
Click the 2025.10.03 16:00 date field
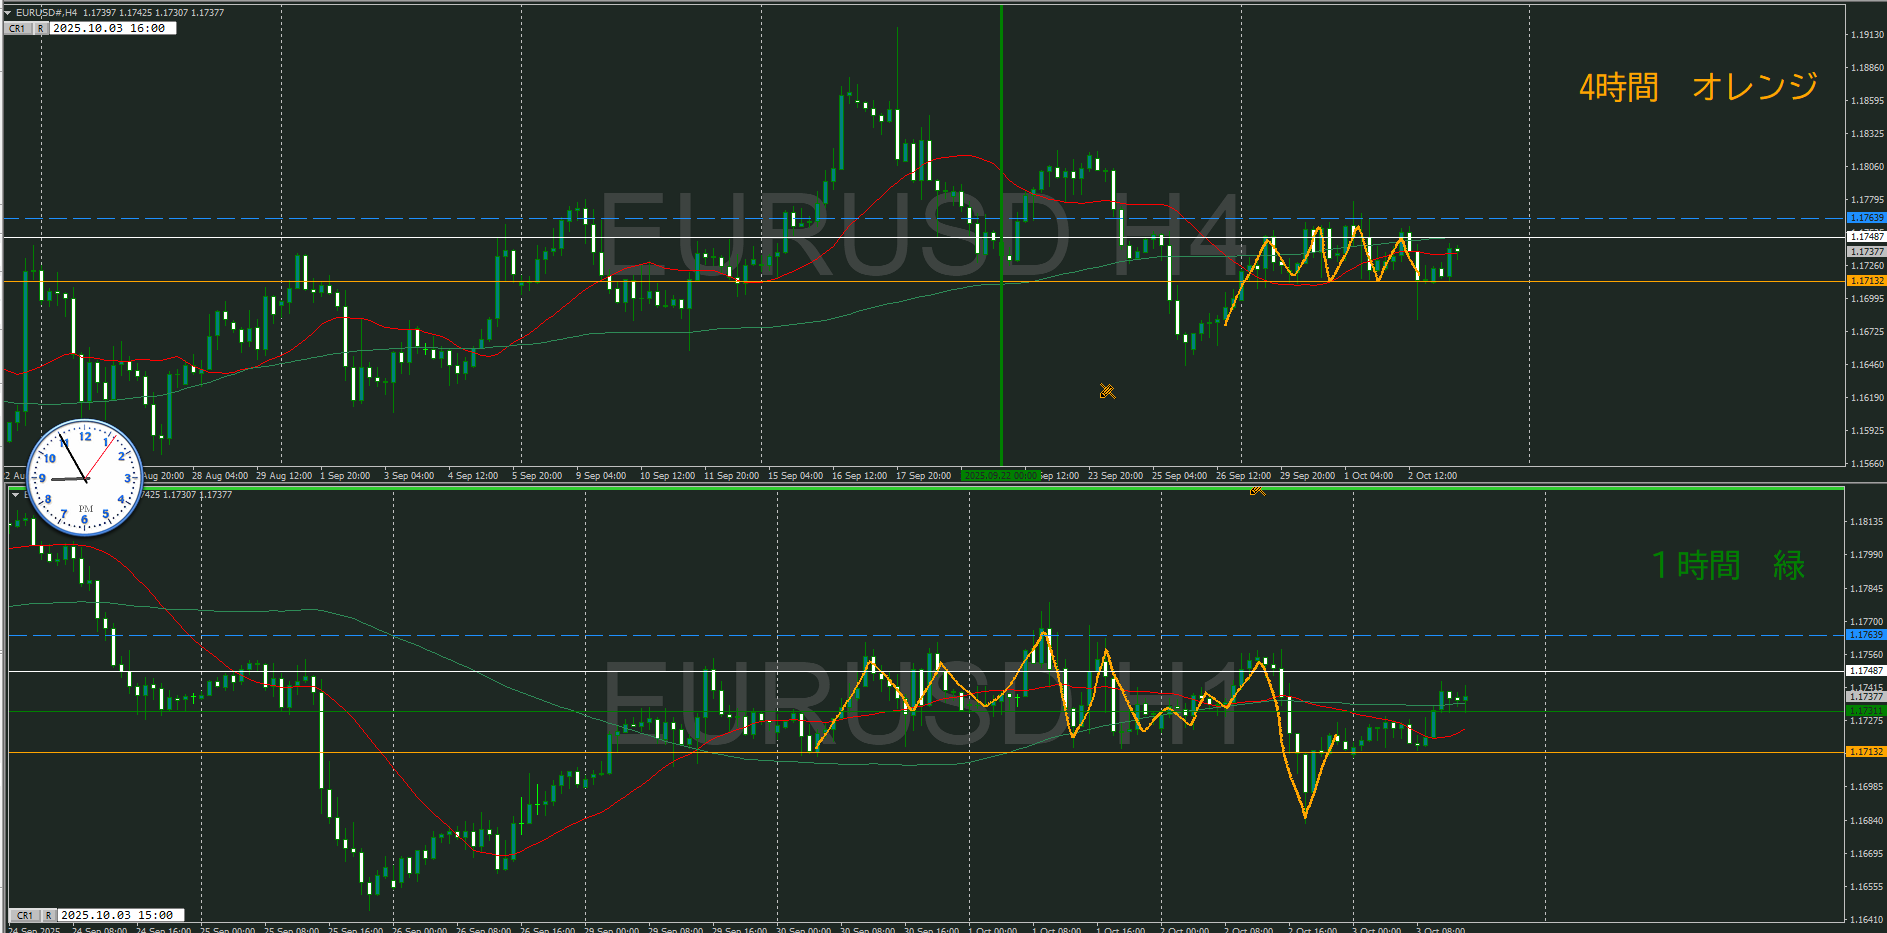point(112,29)
